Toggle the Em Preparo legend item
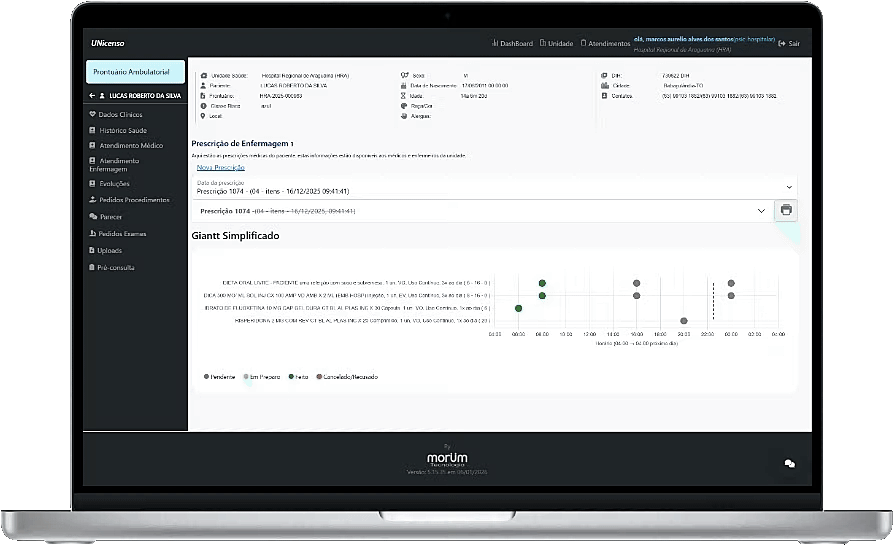Viewport: 894px width, 546px height. click(260, 377)
